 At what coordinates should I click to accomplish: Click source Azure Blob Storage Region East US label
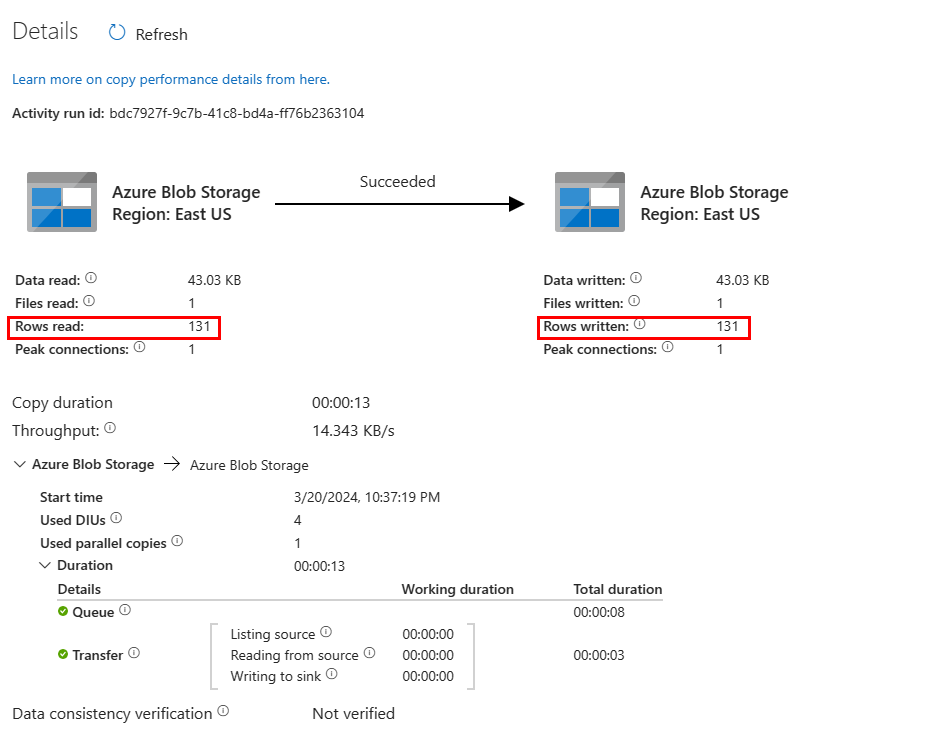186,203
